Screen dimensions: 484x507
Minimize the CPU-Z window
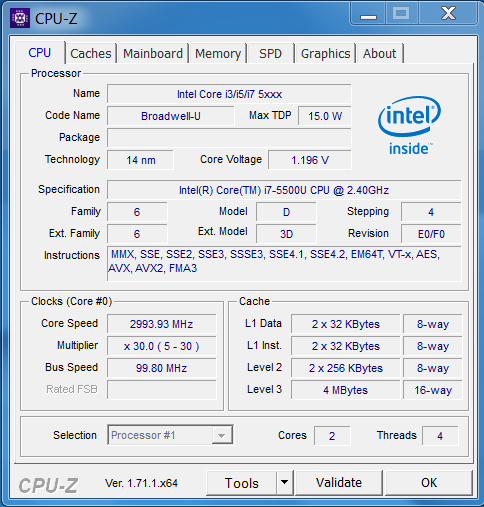(368, 14)
